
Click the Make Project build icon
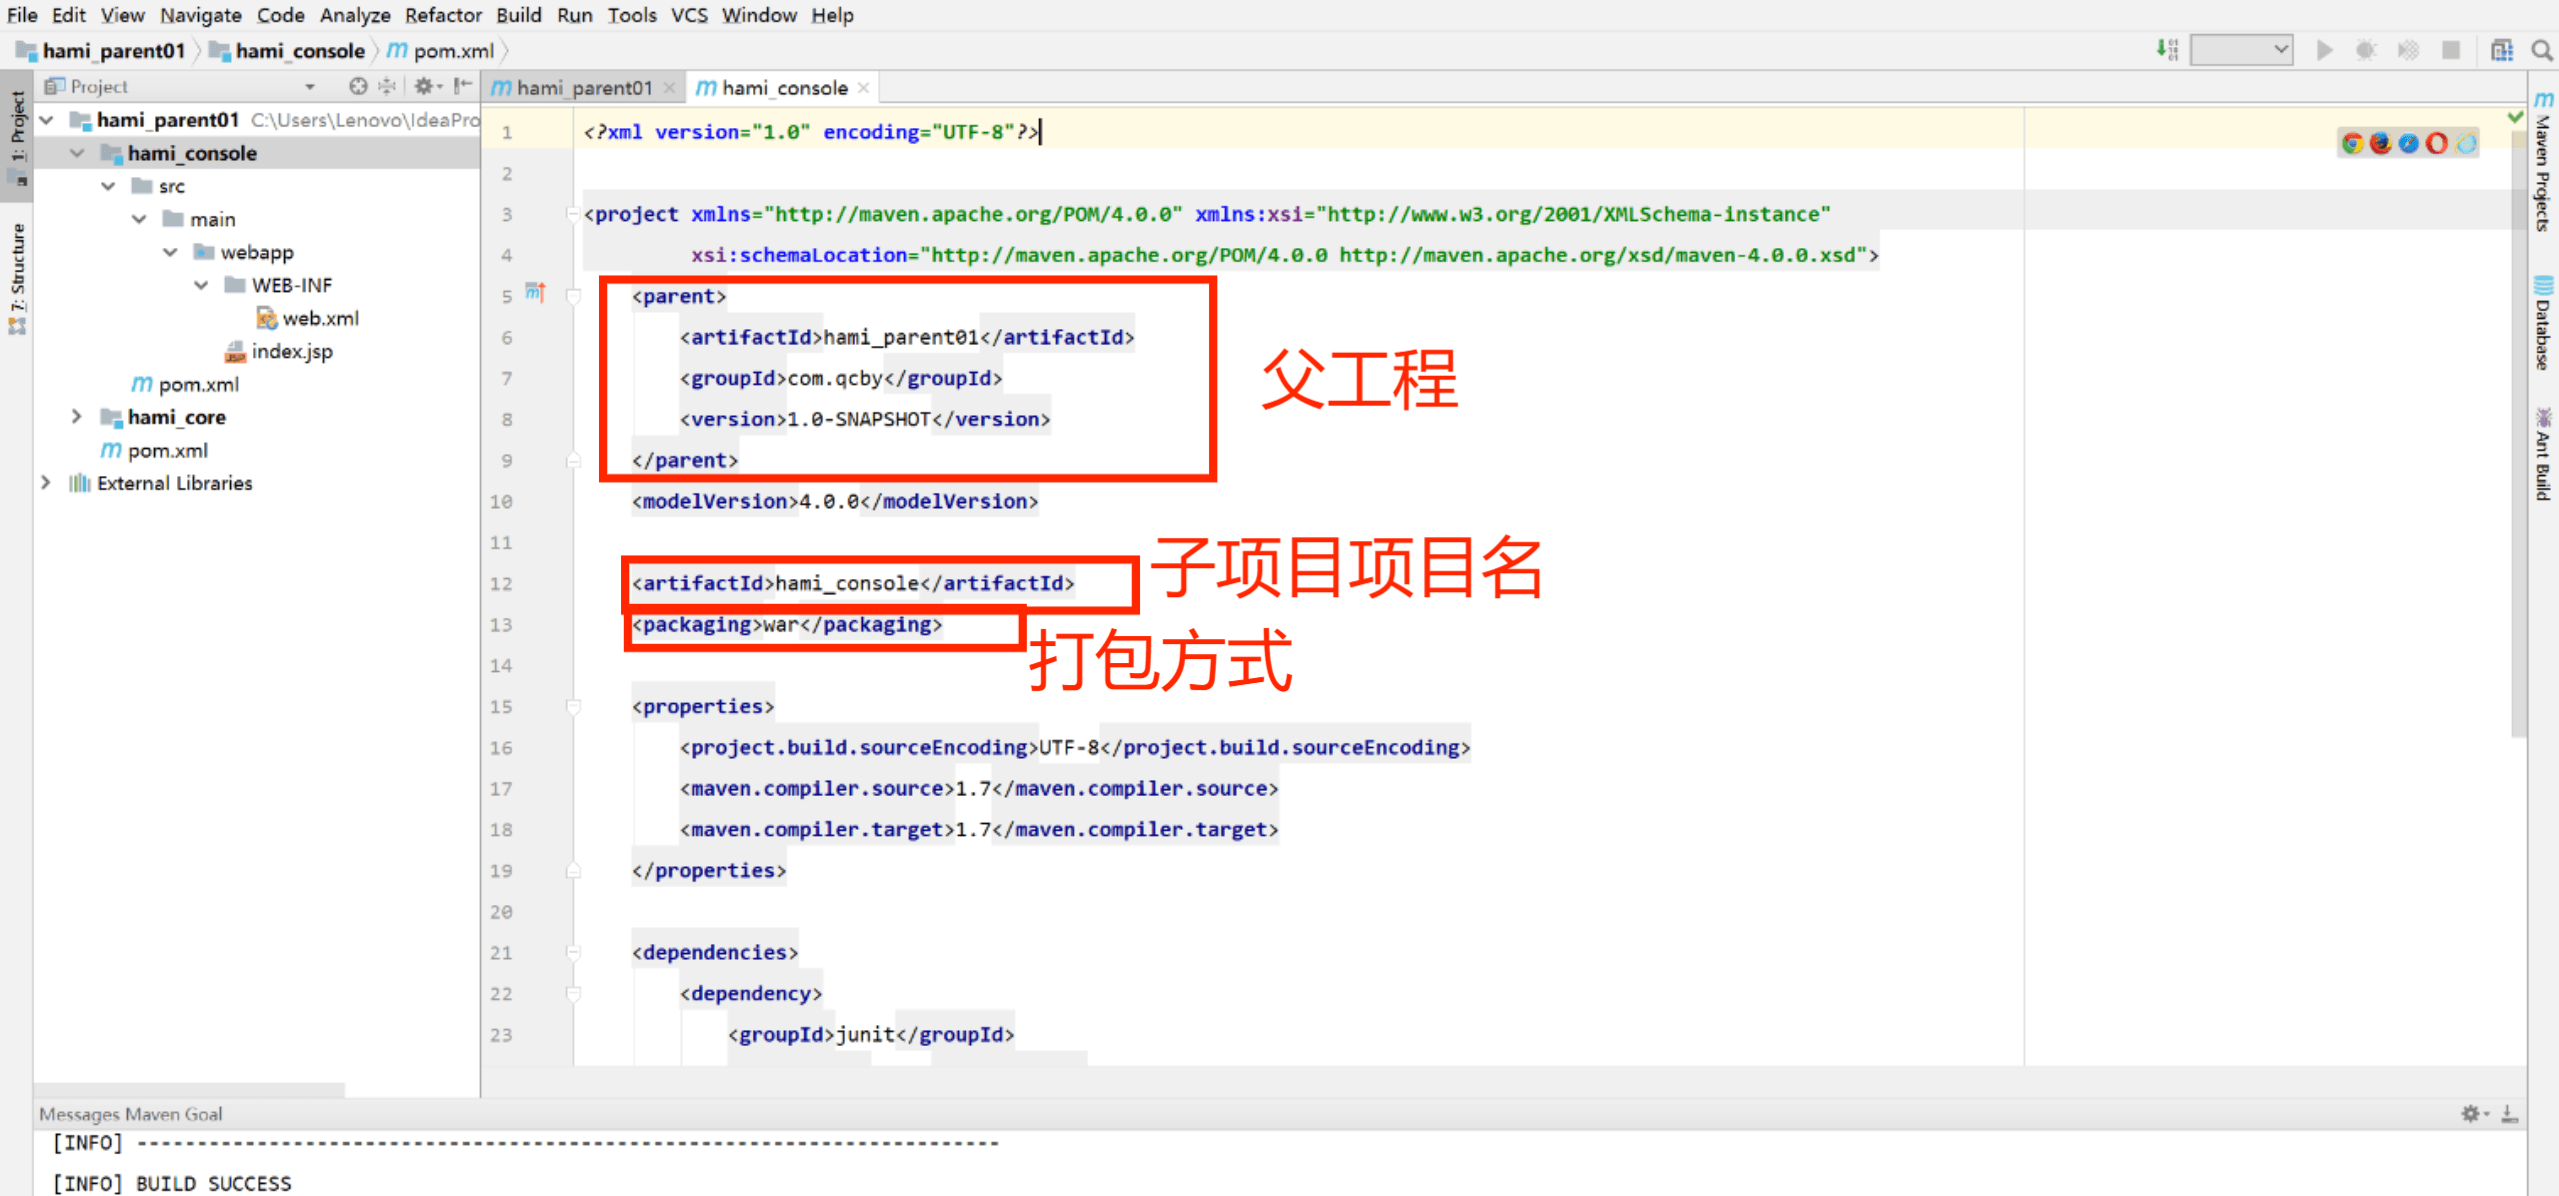[x=2166, y=50]
